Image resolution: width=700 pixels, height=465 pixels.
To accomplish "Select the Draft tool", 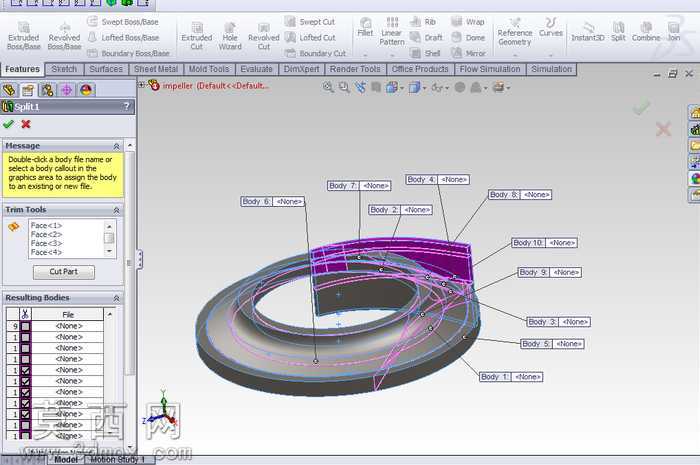I will click(426, 37).
